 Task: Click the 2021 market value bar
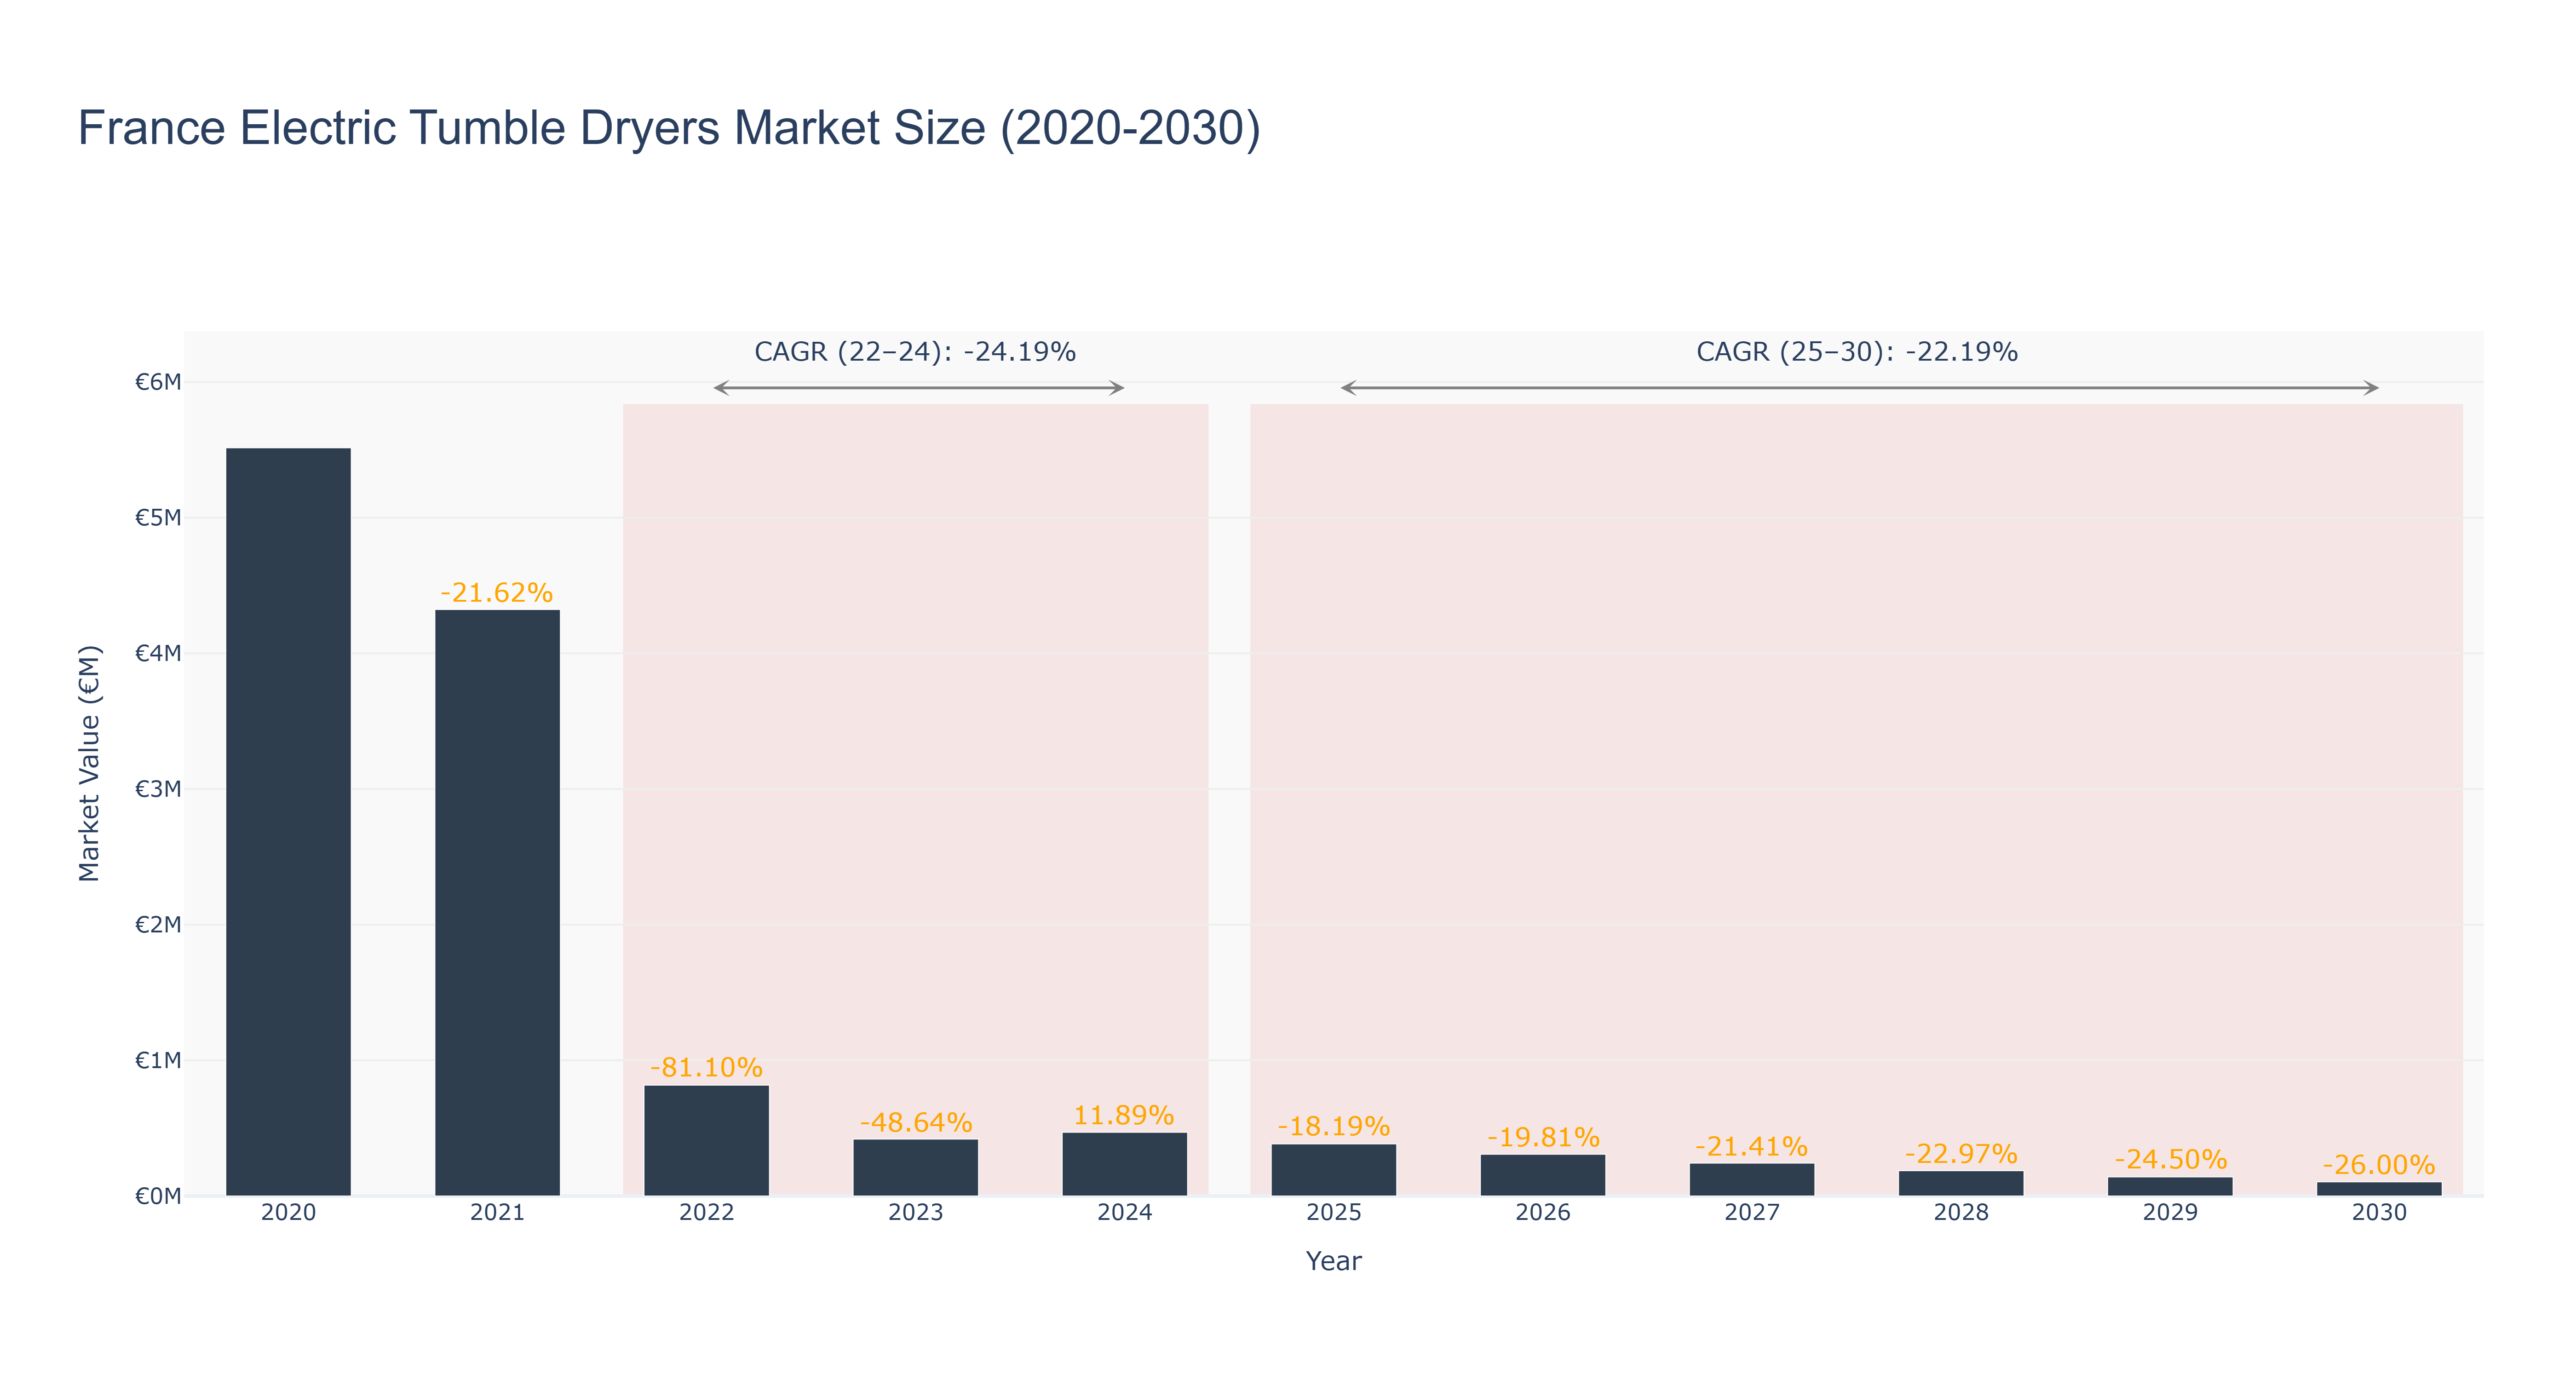point(497,903)
